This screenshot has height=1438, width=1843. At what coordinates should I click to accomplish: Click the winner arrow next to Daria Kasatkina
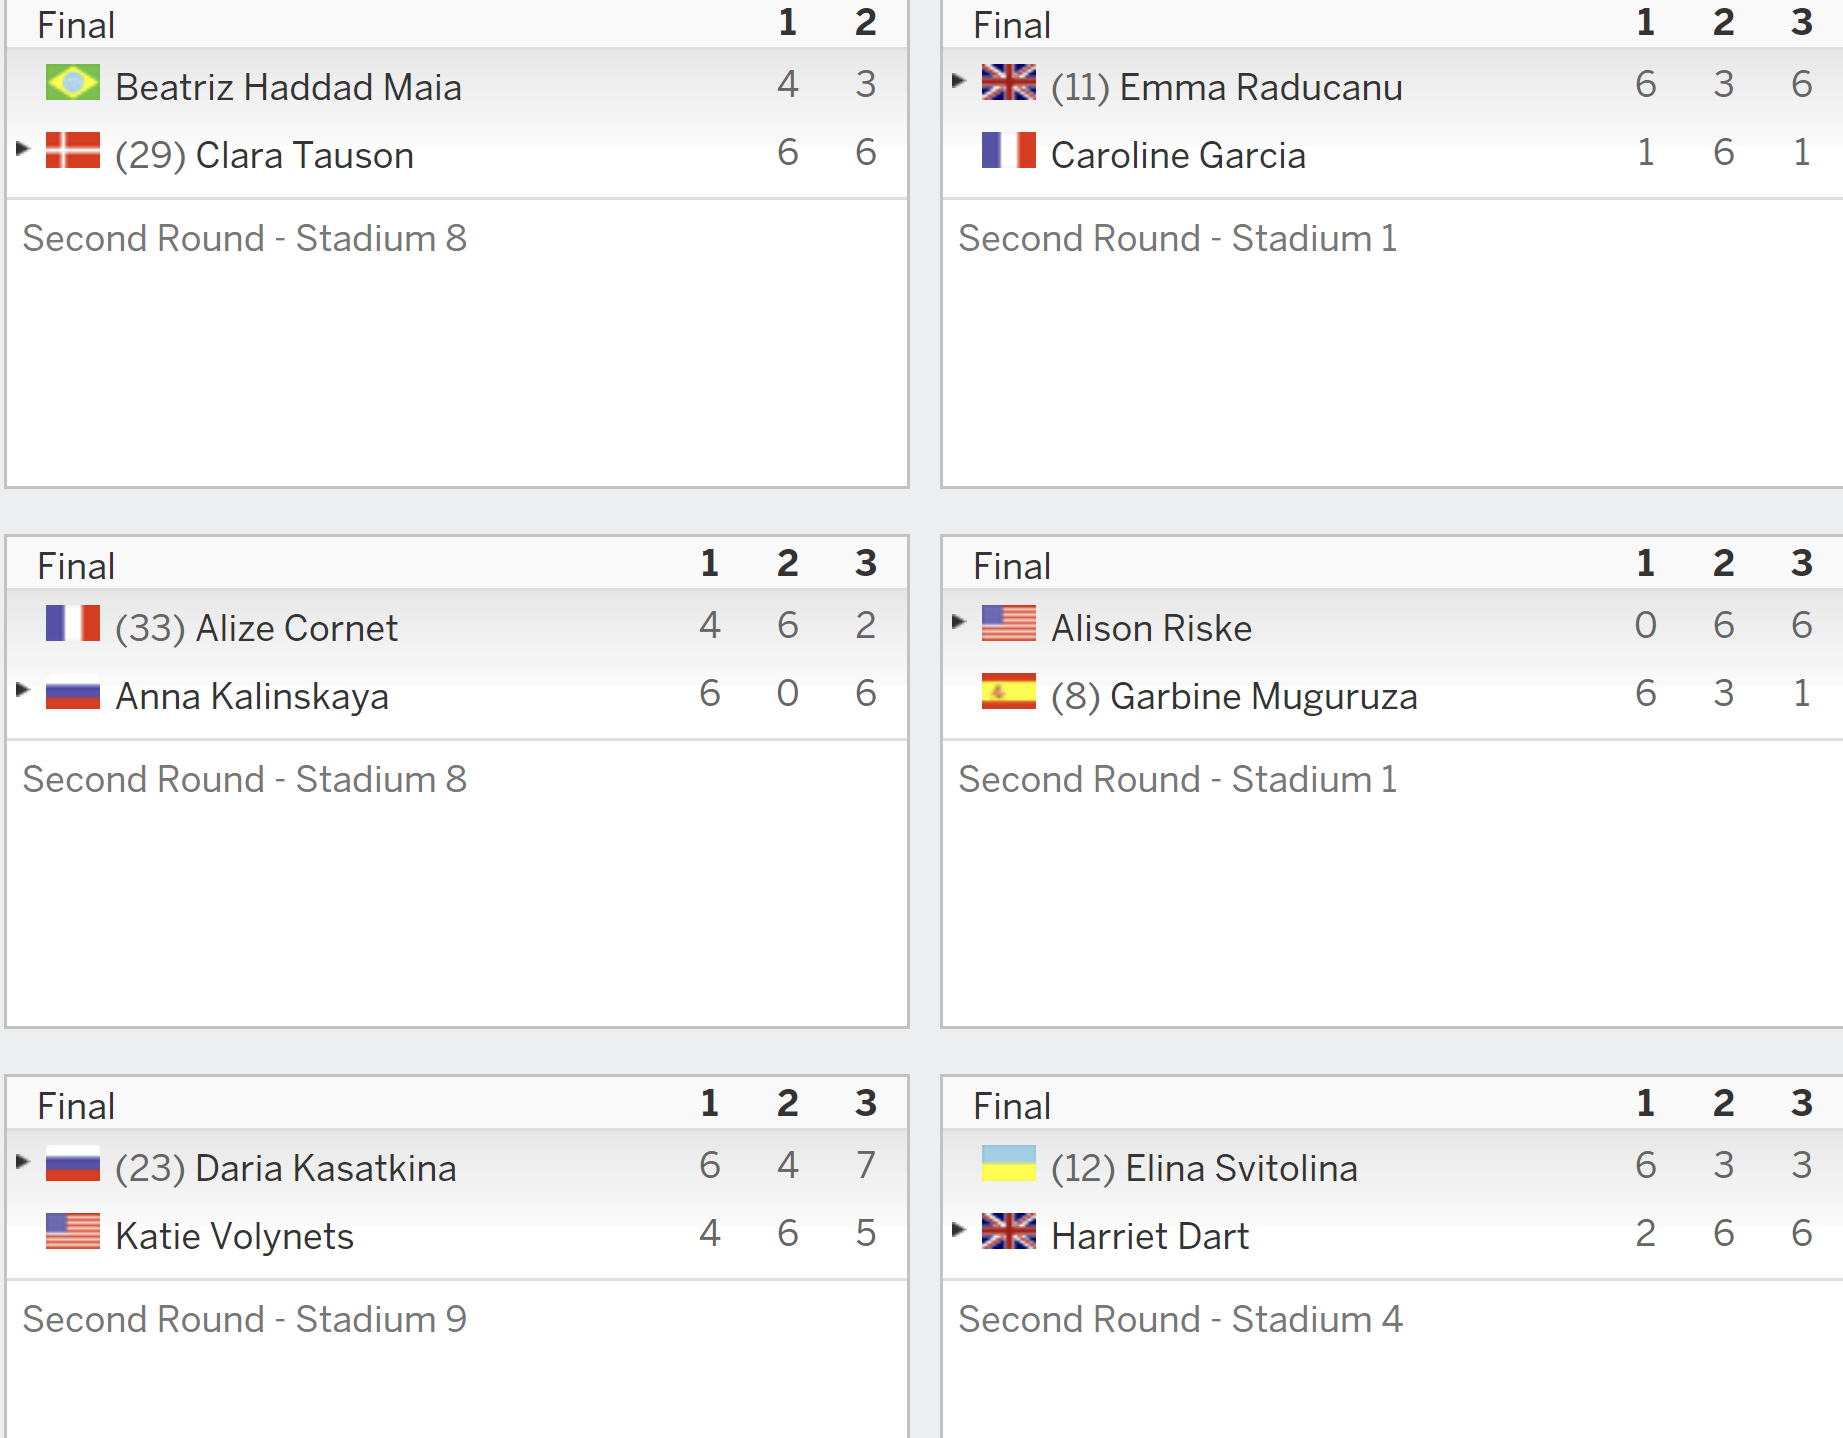(23, 1162)
